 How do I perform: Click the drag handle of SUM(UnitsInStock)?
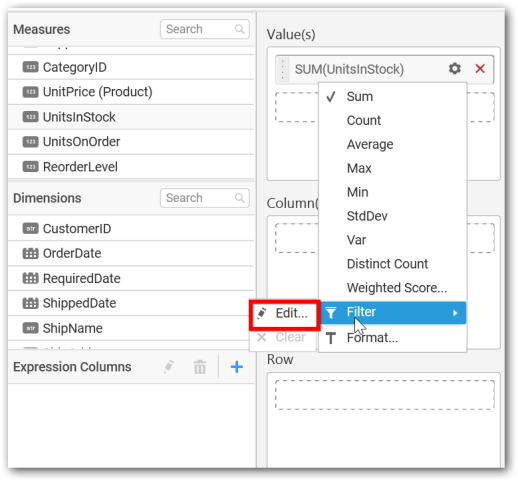pos(283,69)
